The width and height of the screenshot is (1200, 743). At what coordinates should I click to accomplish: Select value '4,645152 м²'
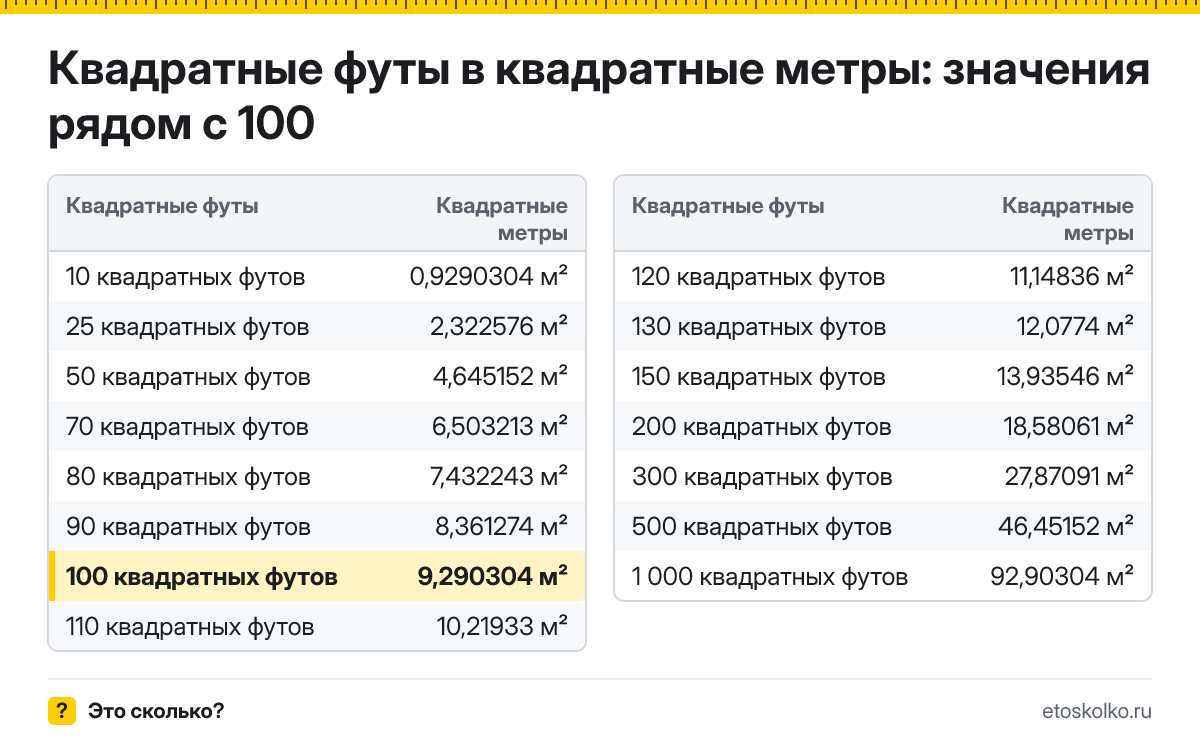pyautogui.click(x=500, y=377)
